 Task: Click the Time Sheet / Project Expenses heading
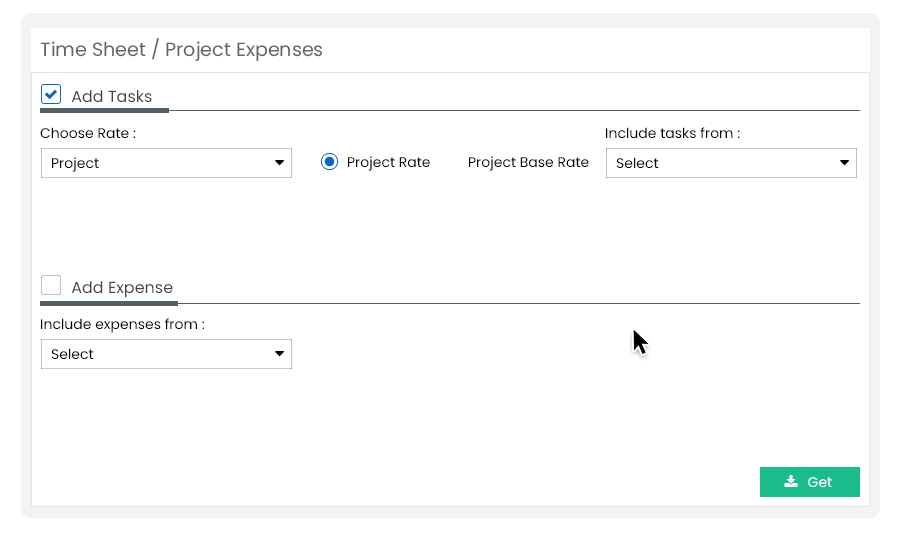(181, 49)
